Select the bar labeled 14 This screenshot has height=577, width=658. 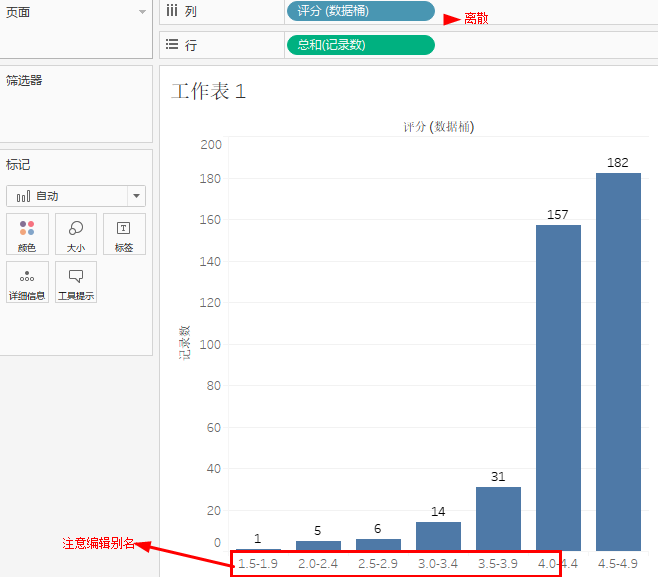pos(438,536)
